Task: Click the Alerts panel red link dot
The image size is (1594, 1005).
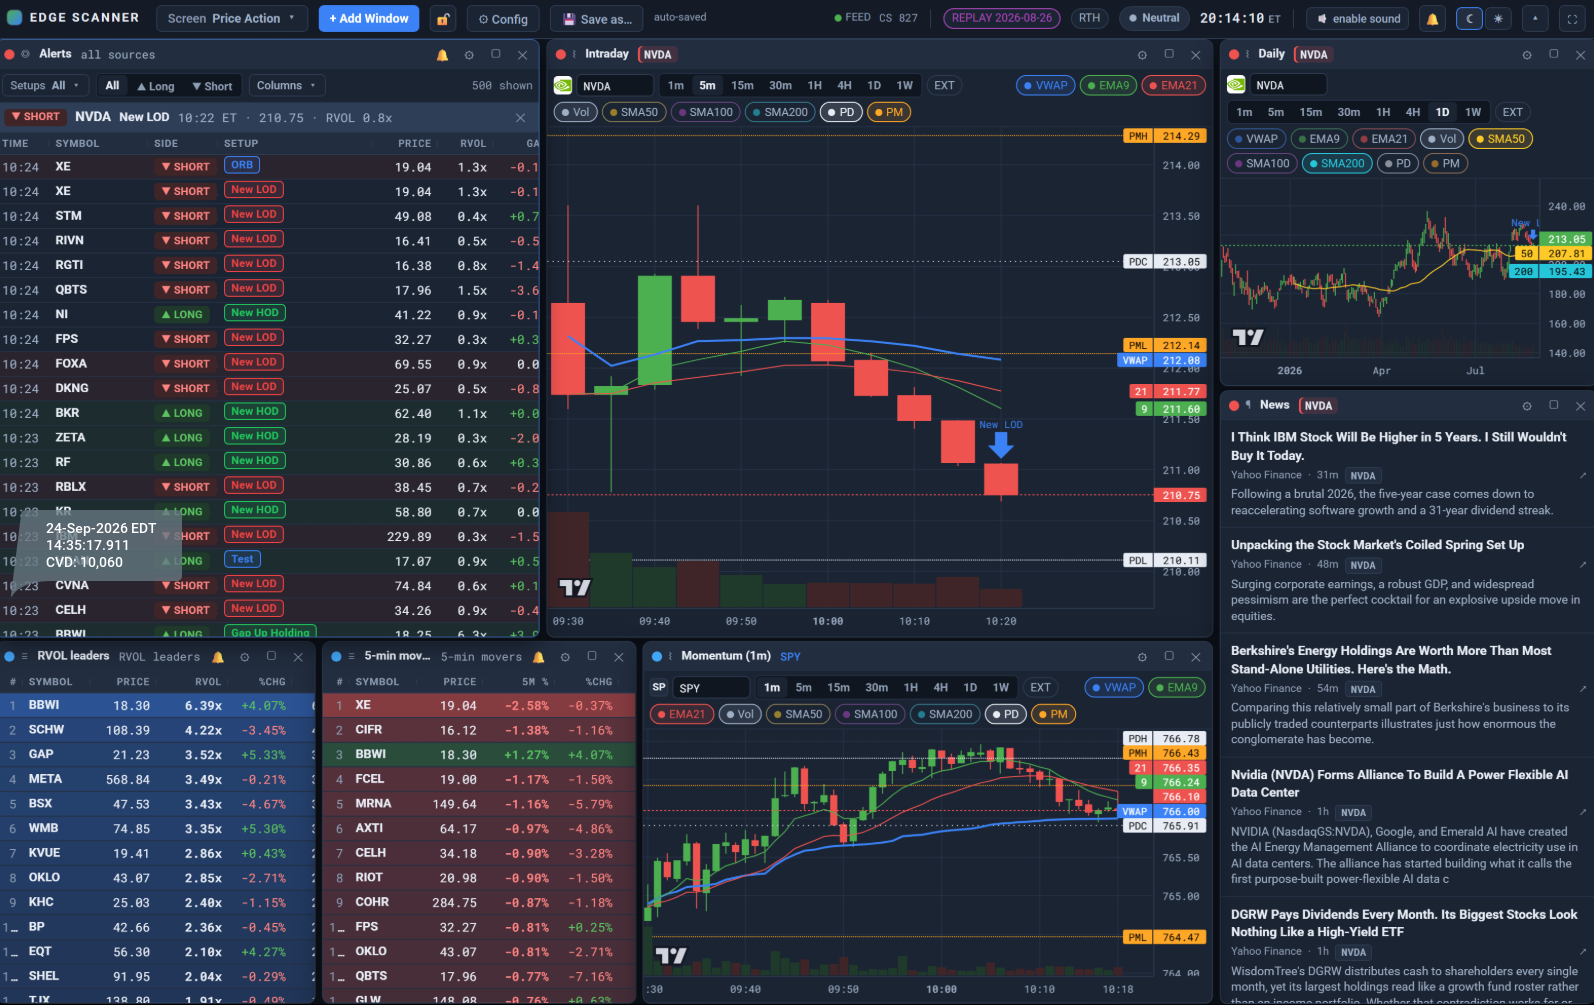Action: (9, 54)
